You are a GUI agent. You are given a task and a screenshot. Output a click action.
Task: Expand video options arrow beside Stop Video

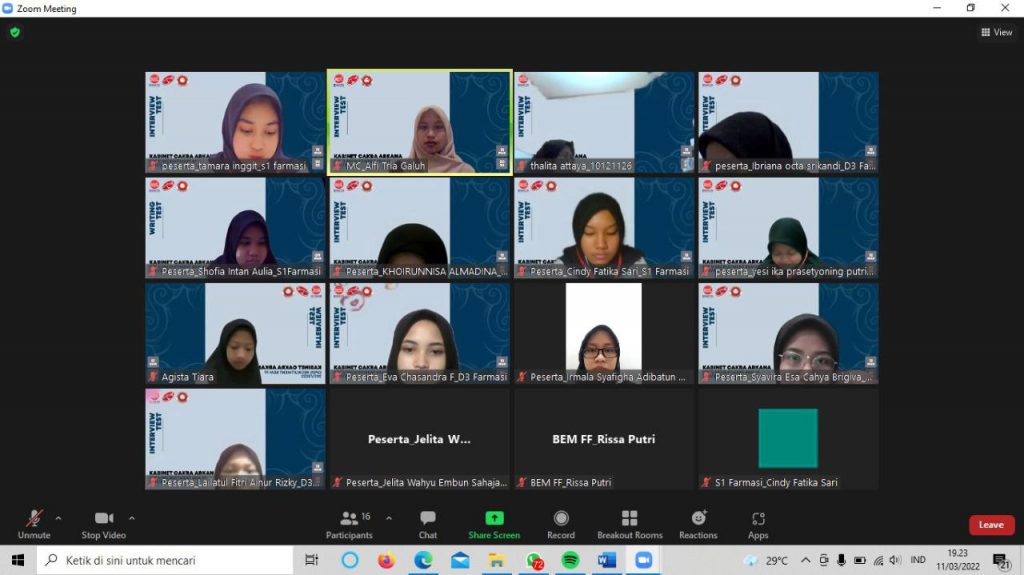(x=132, y=518)
